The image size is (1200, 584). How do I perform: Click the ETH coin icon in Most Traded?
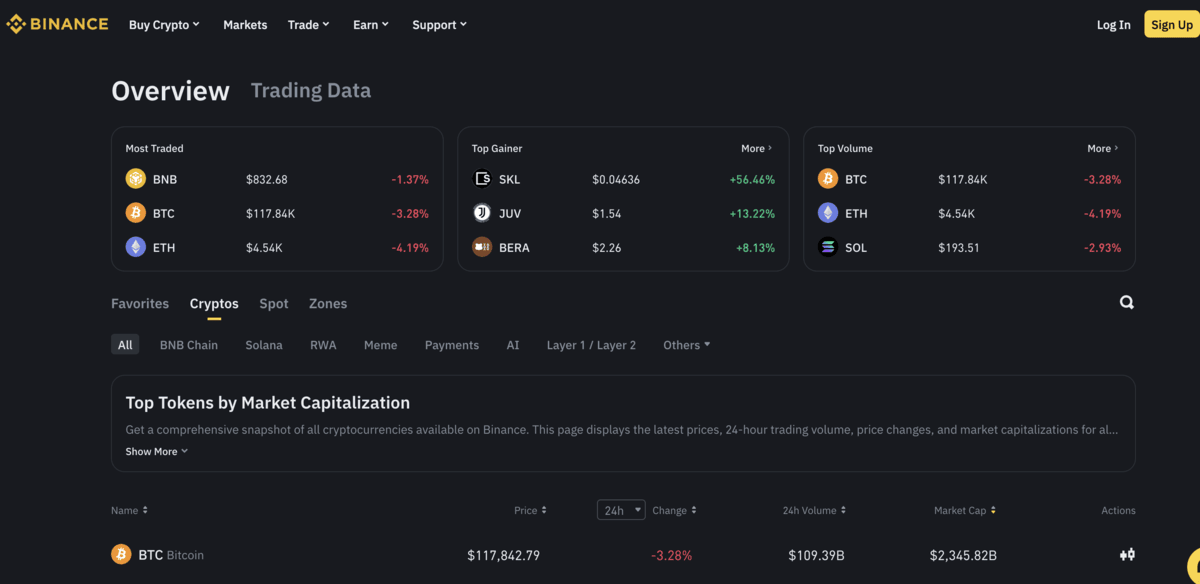click(135, 247)
